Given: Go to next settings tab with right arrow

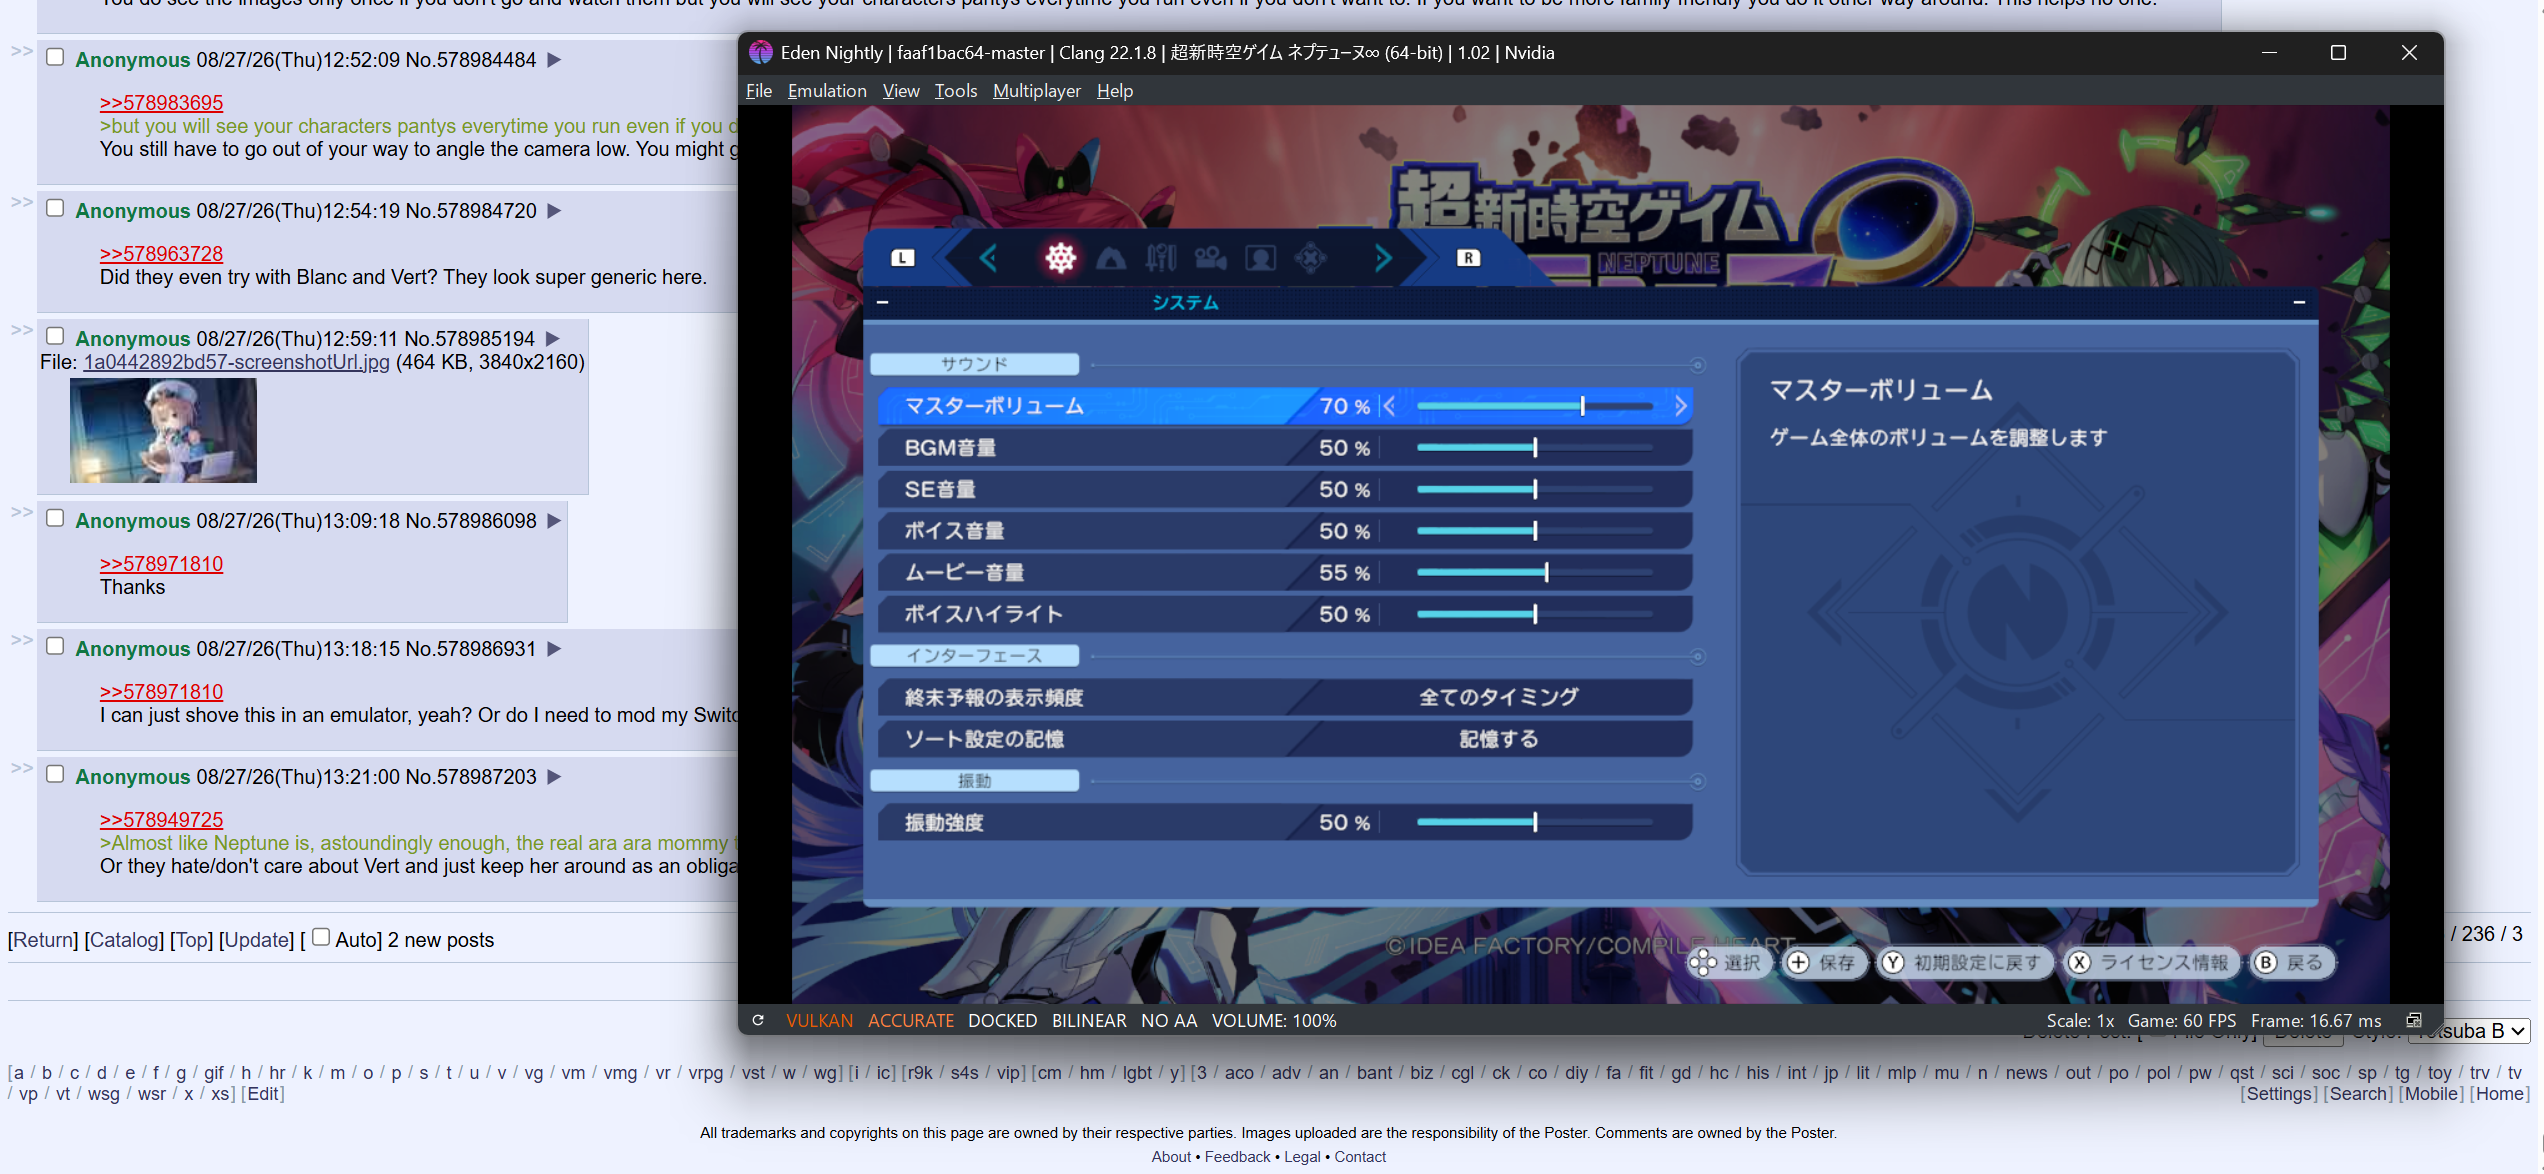Looking at the screenshot, I should coord(1383,259).
